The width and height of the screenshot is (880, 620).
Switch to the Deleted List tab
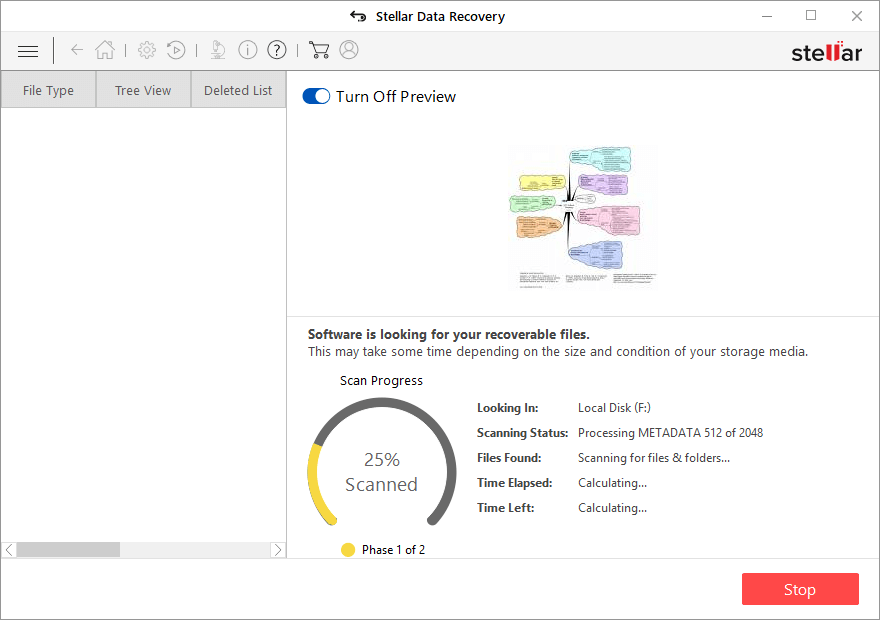tap(238, 90)
